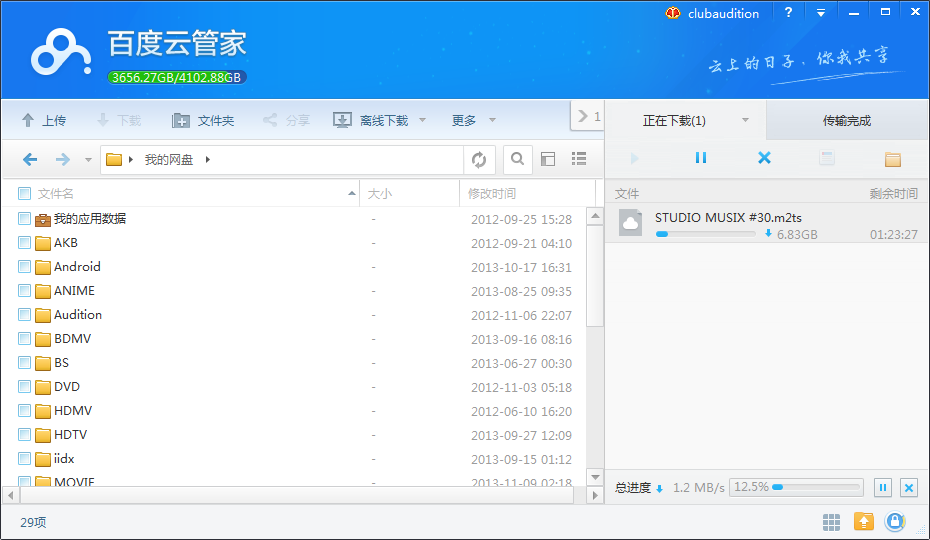Image resolution: width=930 pixels, height=540 pixels.
Task: Check the Audition folder checkbox
Action: click(24, 315)
